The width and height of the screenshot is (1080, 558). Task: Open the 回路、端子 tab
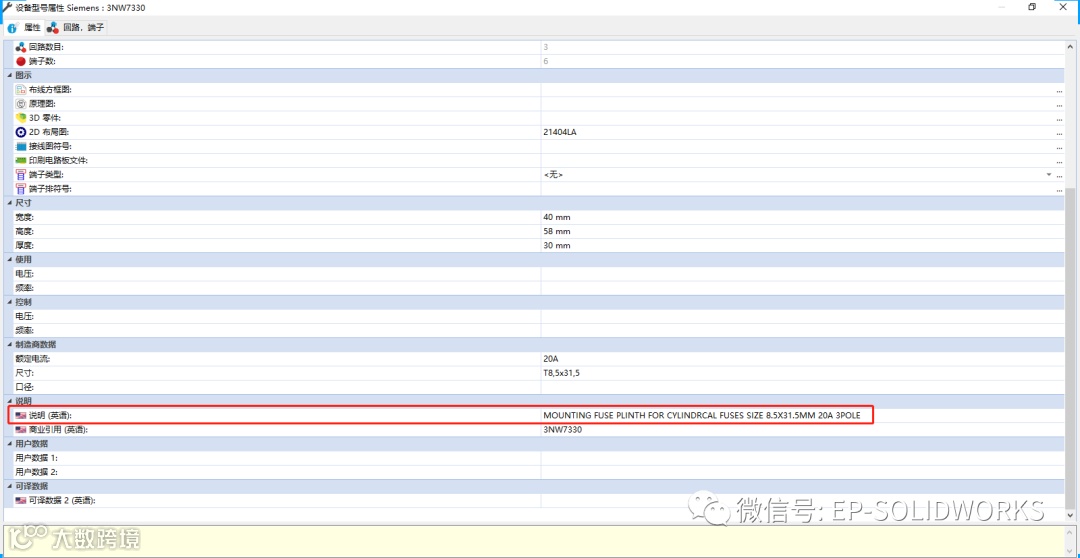click(76, 28)
